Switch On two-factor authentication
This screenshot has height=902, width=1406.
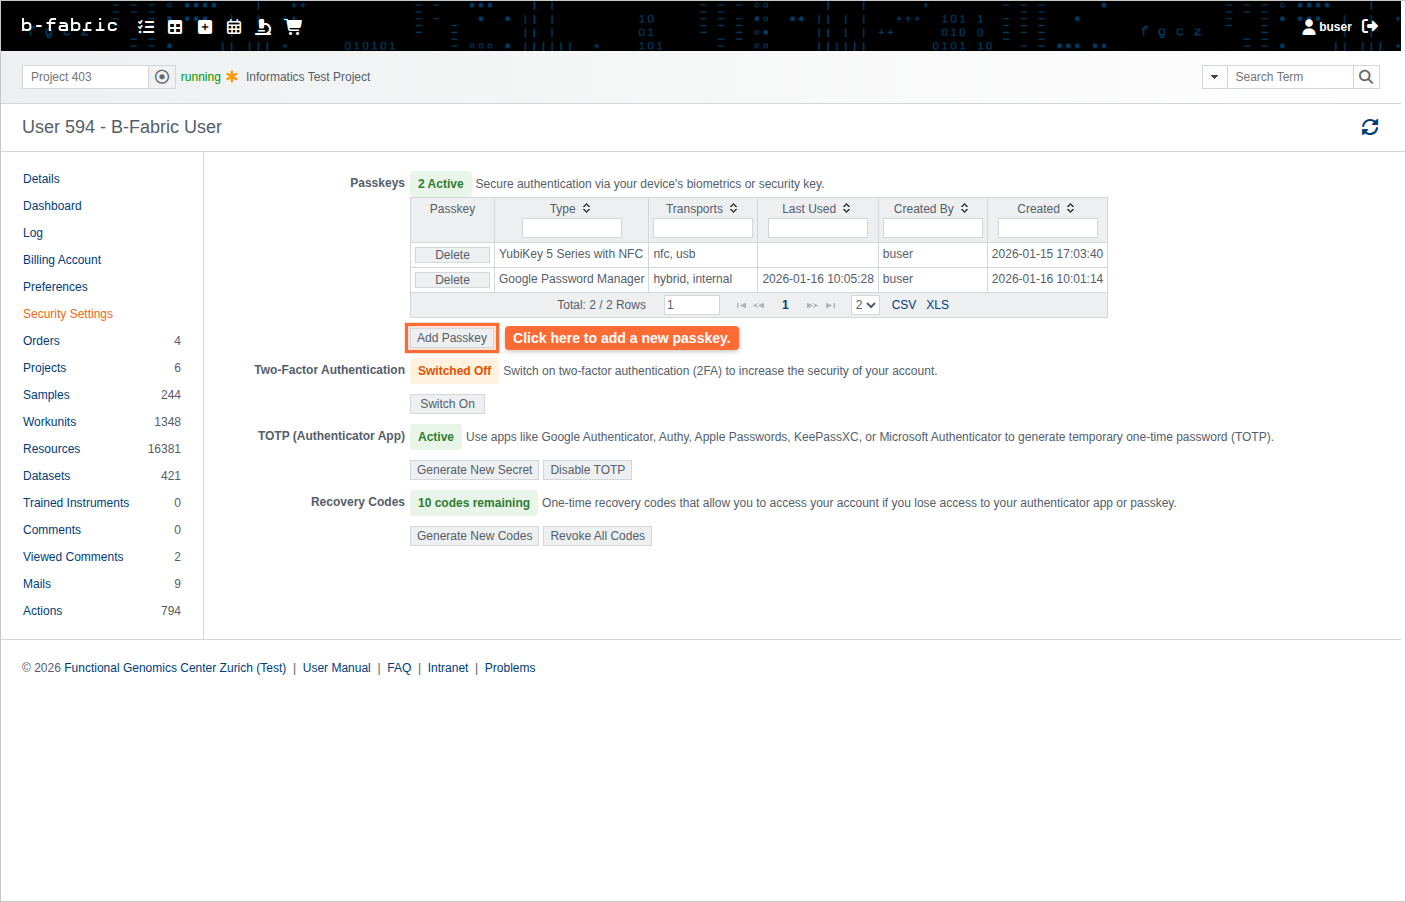point(447,404)
